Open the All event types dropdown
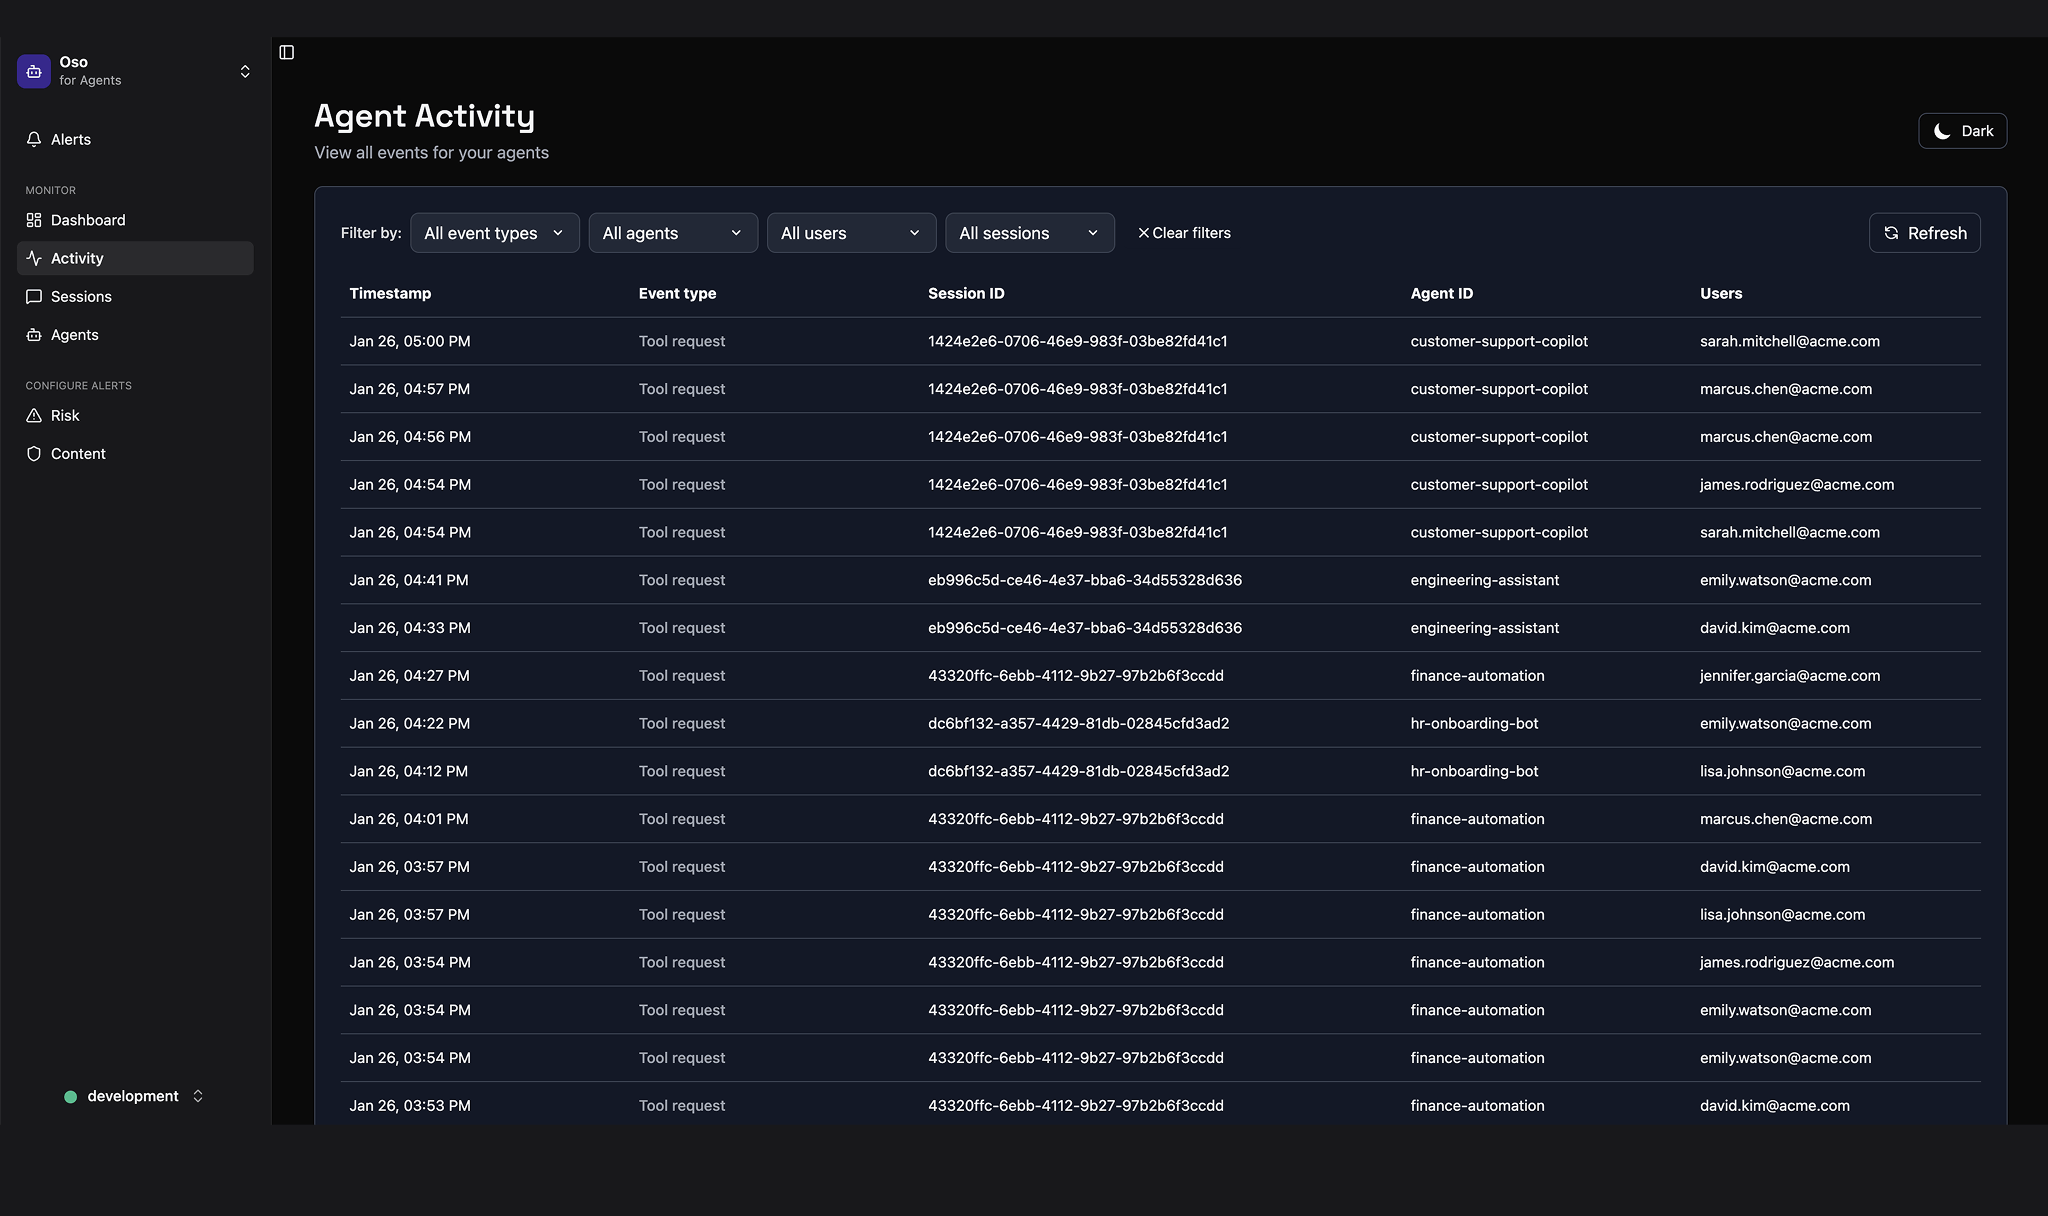Viewport: 2048px width, 1216px height. click(x=494, y=232)
